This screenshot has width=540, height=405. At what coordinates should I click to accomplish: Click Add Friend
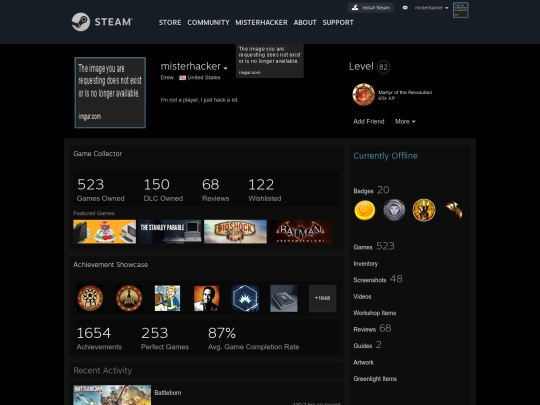369,122
